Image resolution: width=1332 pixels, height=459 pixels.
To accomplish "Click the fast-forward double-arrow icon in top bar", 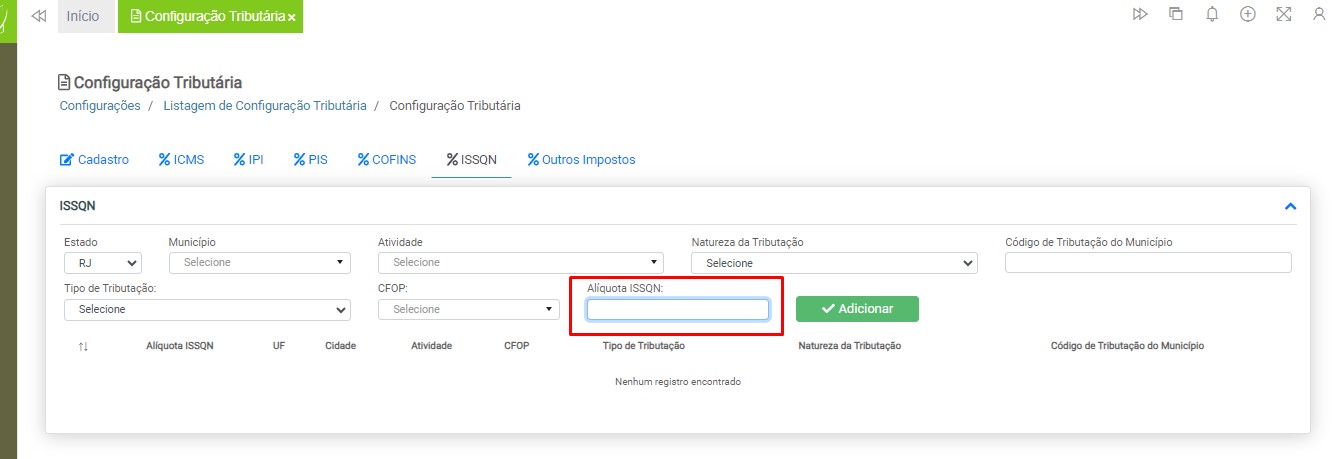I will (x=1139, y=14).
